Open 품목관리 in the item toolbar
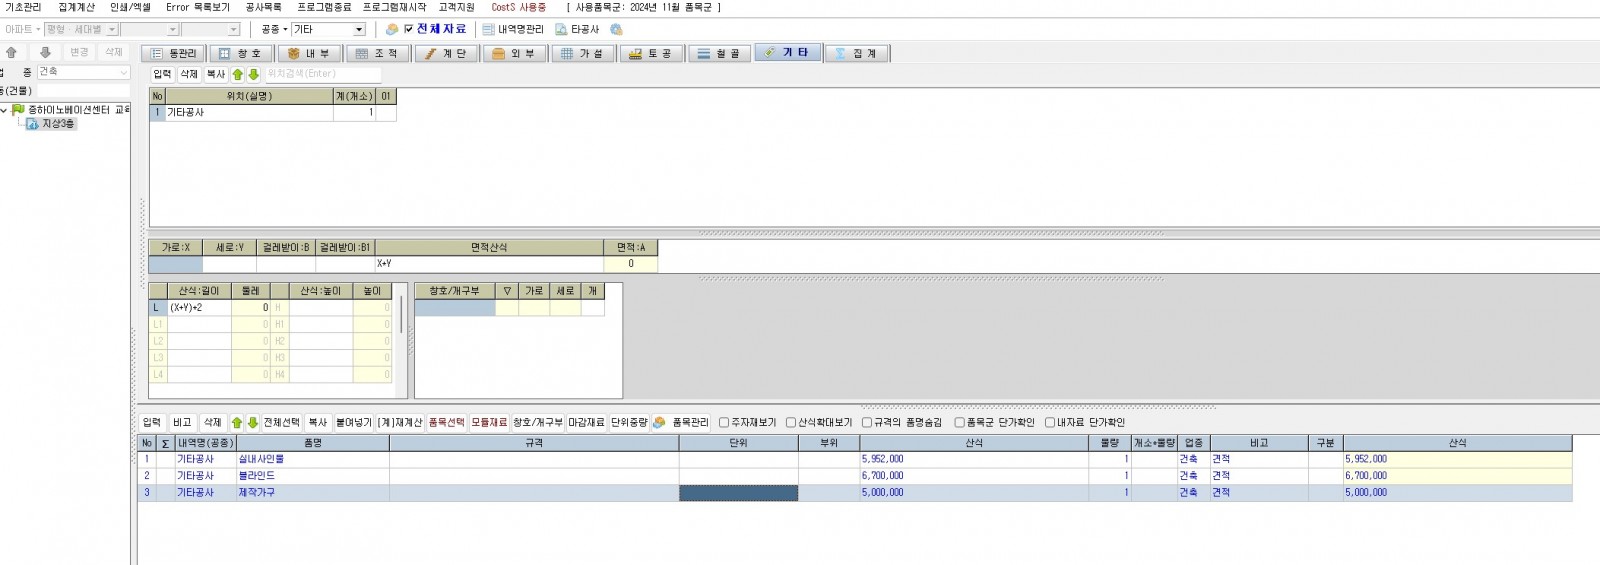The image size is (1600, 565). click(681, 423)
